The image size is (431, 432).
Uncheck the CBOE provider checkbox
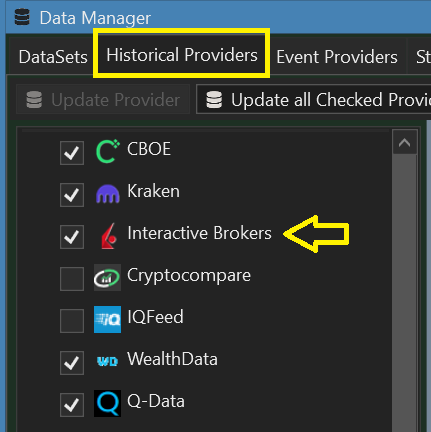[x=72, y=153]
